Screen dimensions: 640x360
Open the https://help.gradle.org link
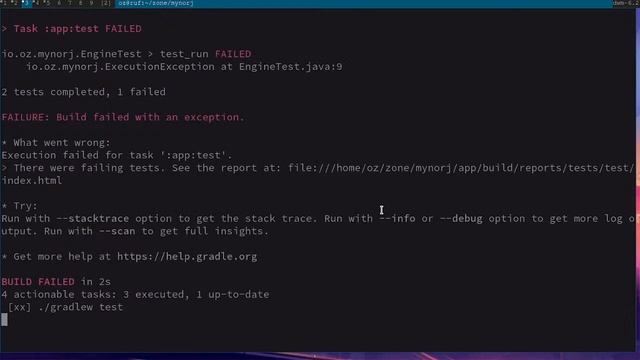coord(187,257)
